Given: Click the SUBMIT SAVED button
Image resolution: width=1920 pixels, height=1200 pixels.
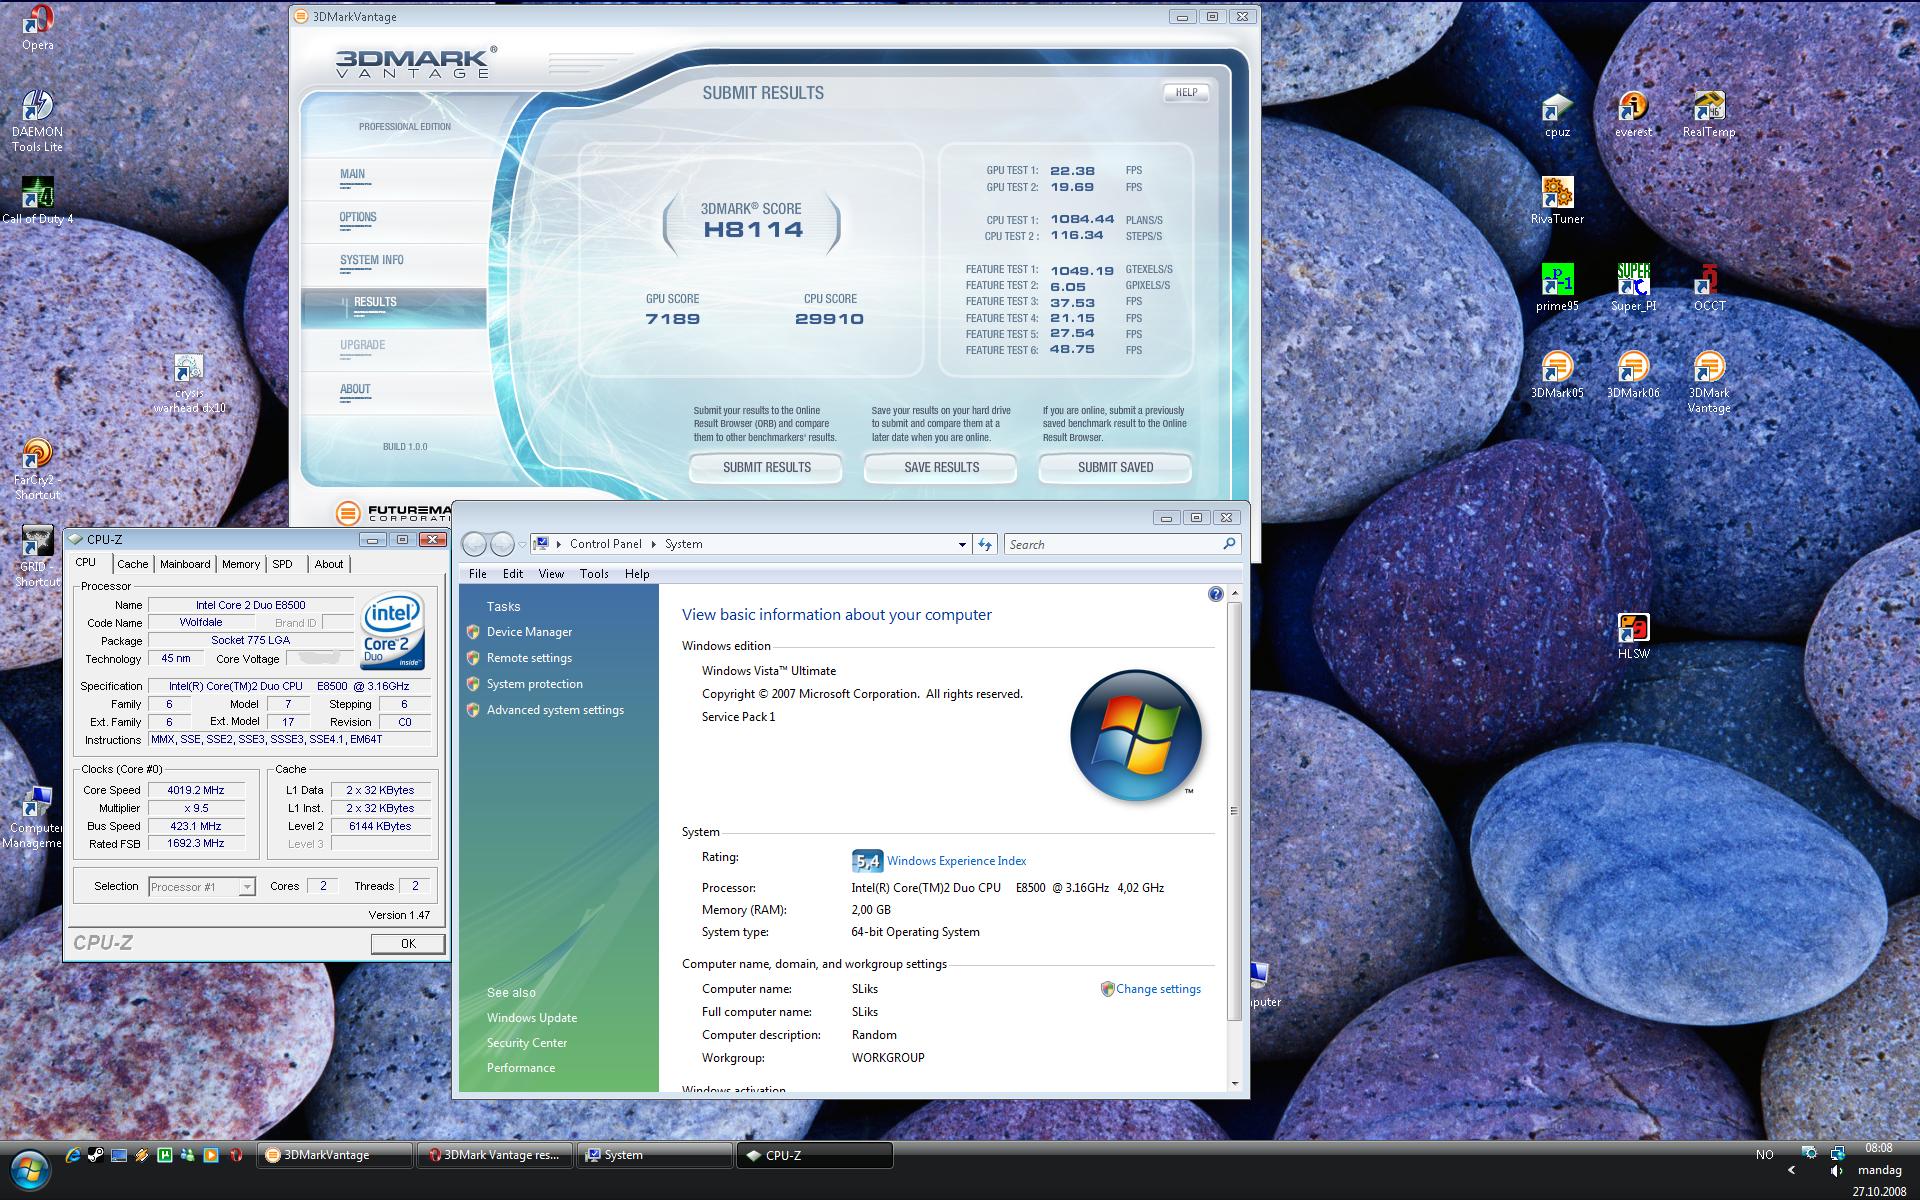Looking at the screenshot, I should (1115, 467).
